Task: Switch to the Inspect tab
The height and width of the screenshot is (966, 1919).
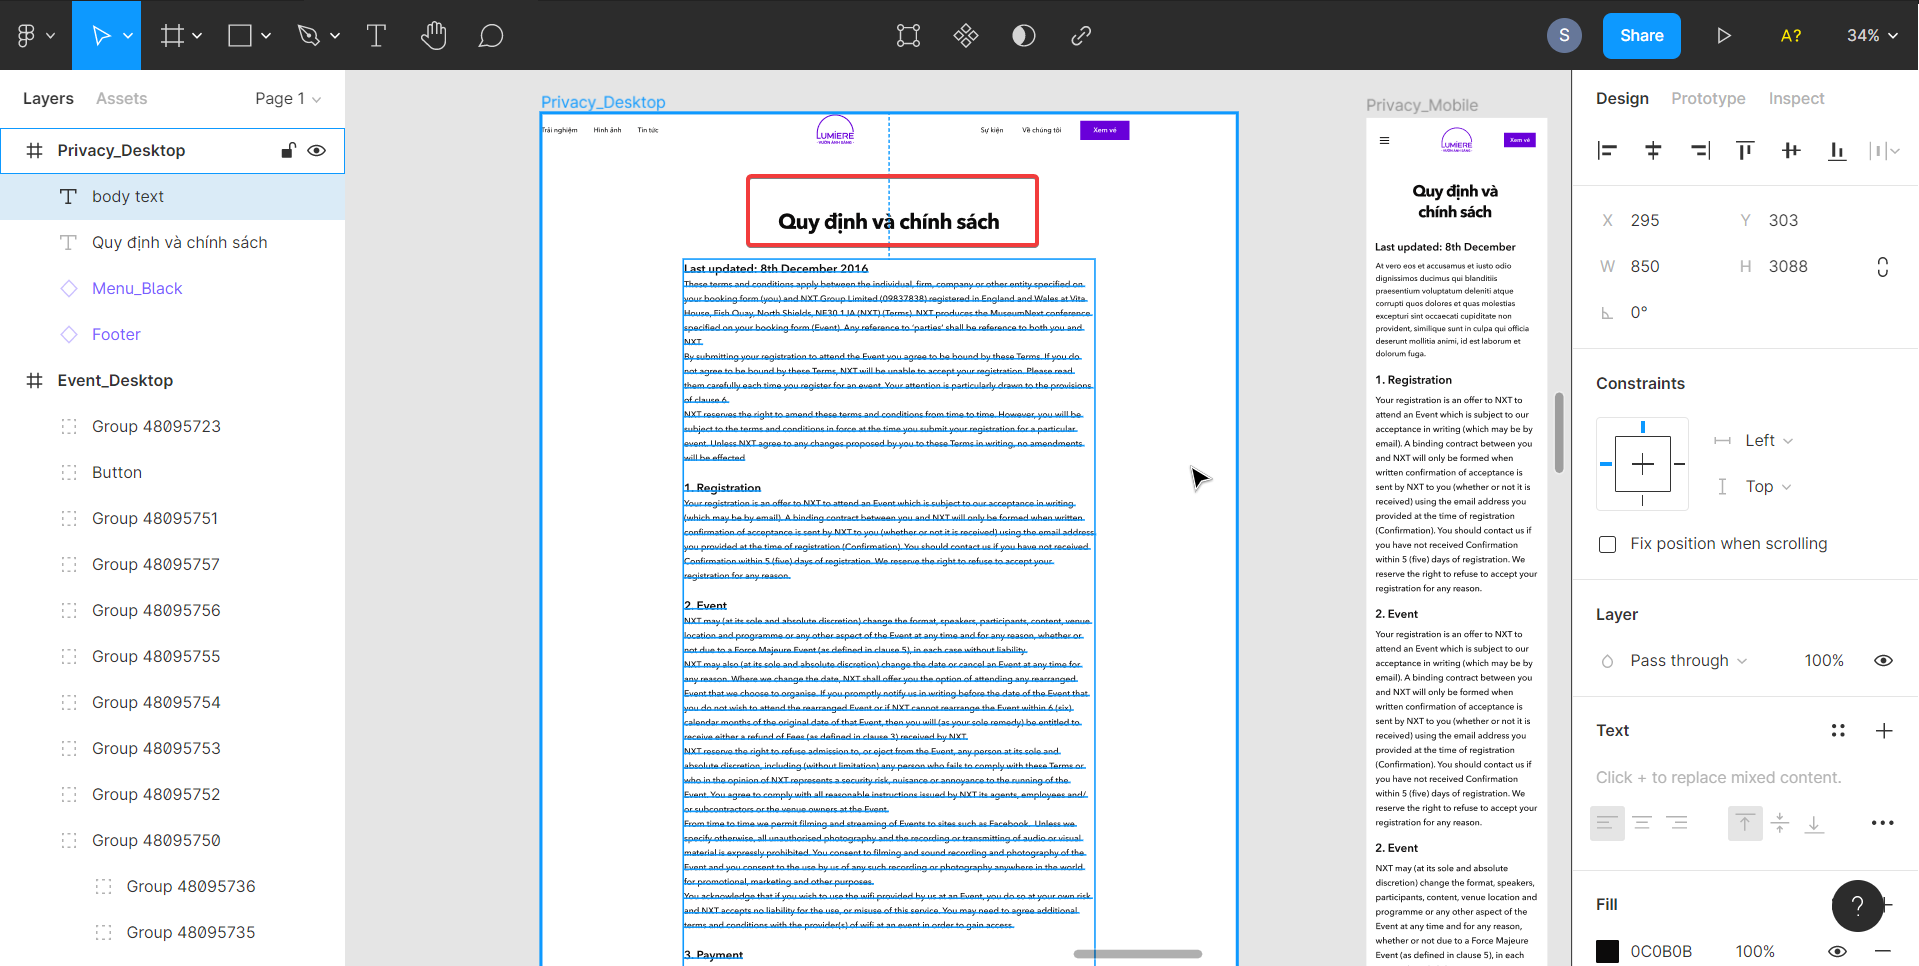Action: 1796,99
